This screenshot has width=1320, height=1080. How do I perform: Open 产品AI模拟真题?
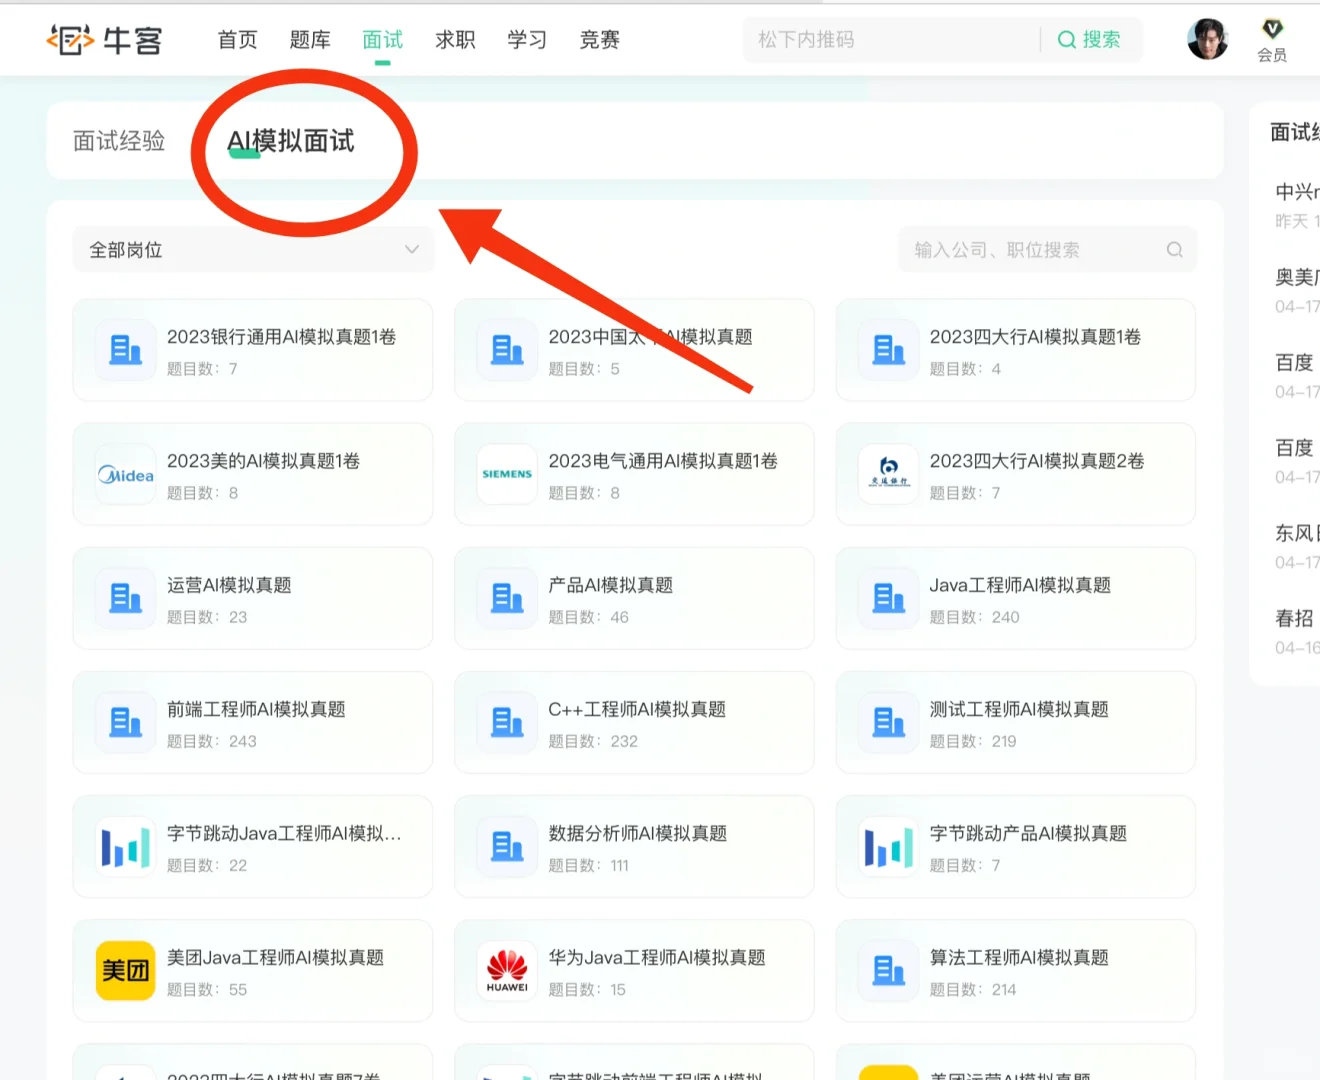click(x=634, y=598)
